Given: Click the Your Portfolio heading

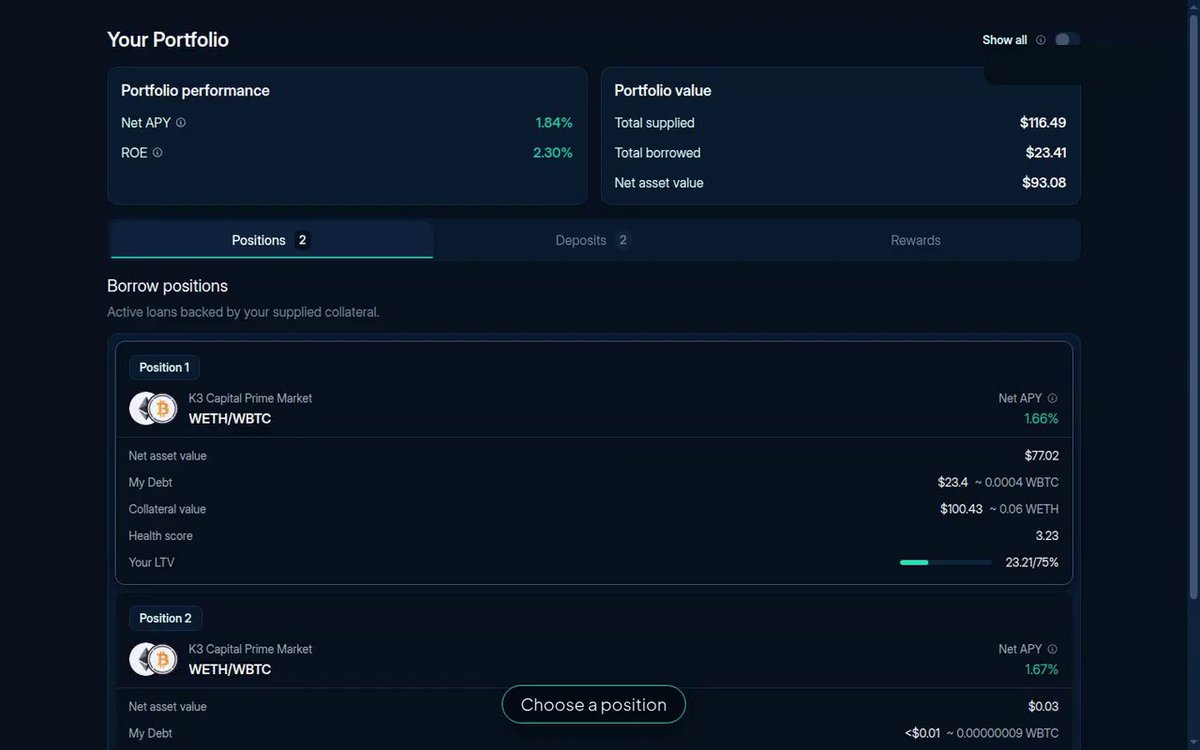Looking at the screenshot, I should pos(168,40).
